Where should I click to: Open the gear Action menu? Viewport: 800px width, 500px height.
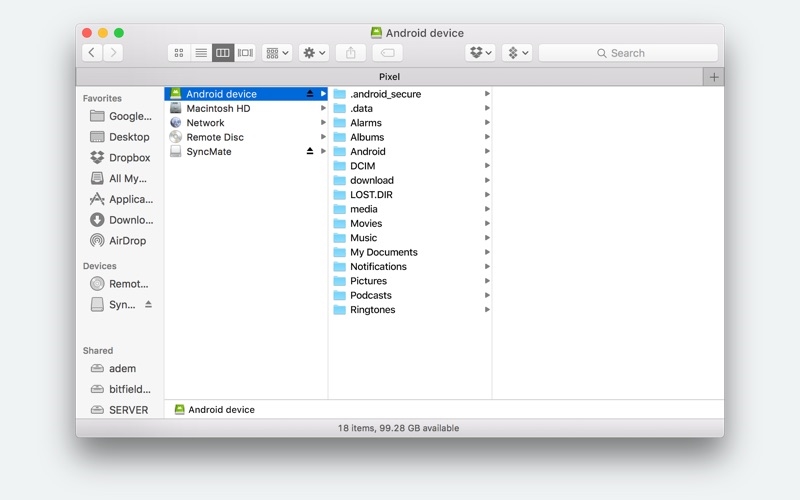tap(314, 53)
